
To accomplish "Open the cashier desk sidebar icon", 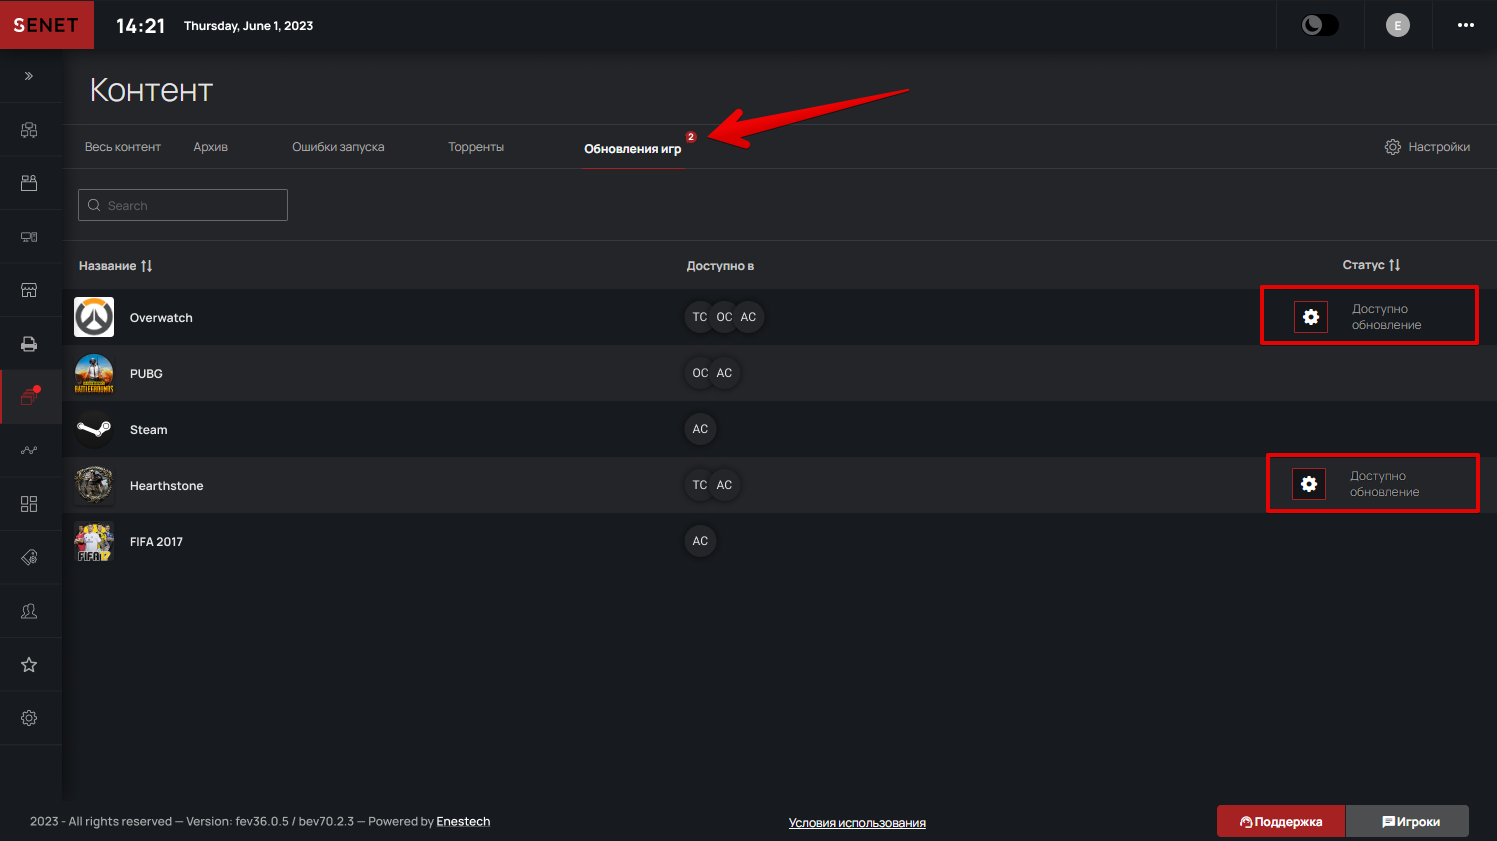I will [x=29, y=183].
